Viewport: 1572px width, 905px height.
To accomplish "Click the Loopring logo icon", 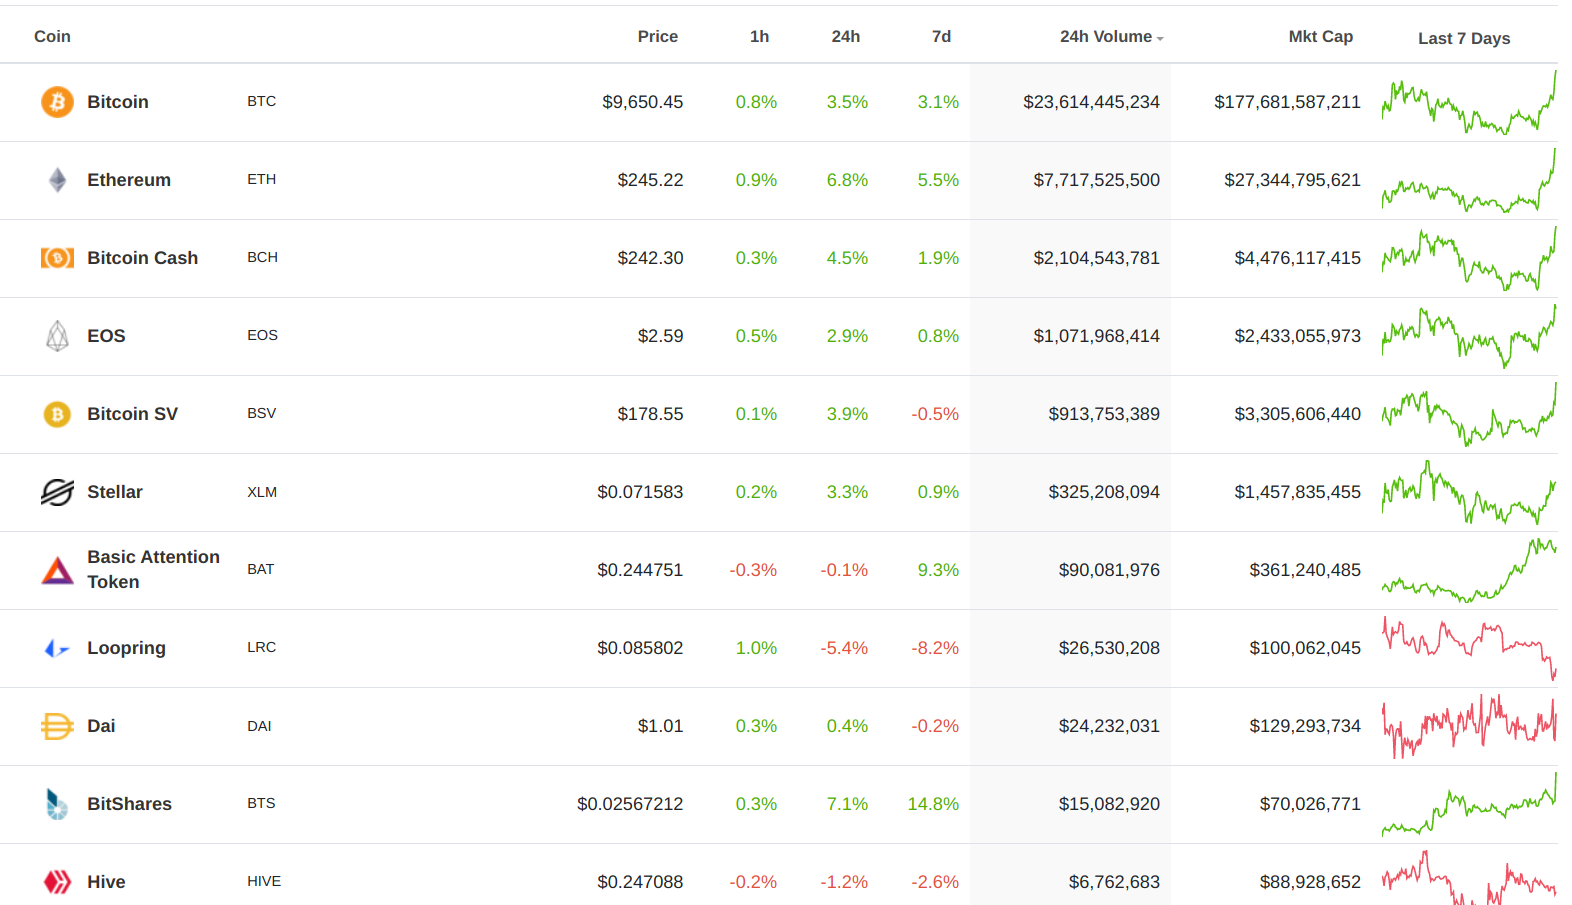I will point(57,648).
